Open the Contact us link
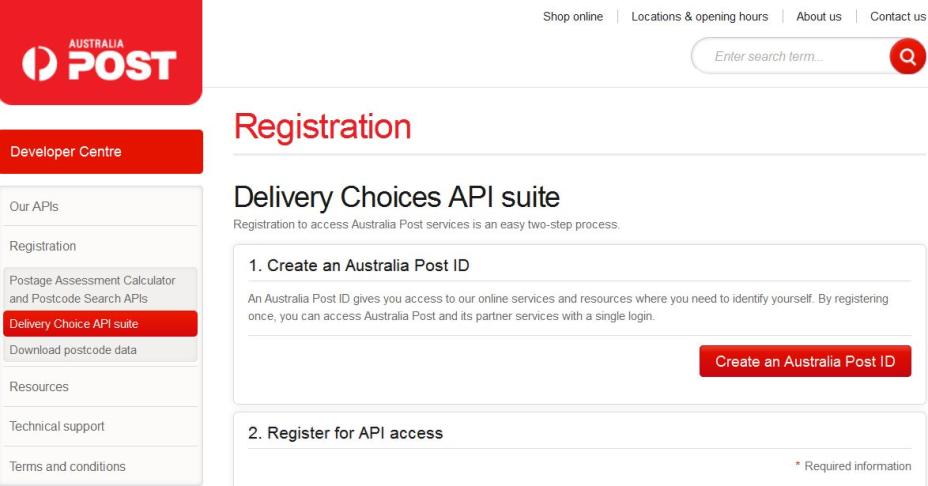 (897, 17)
